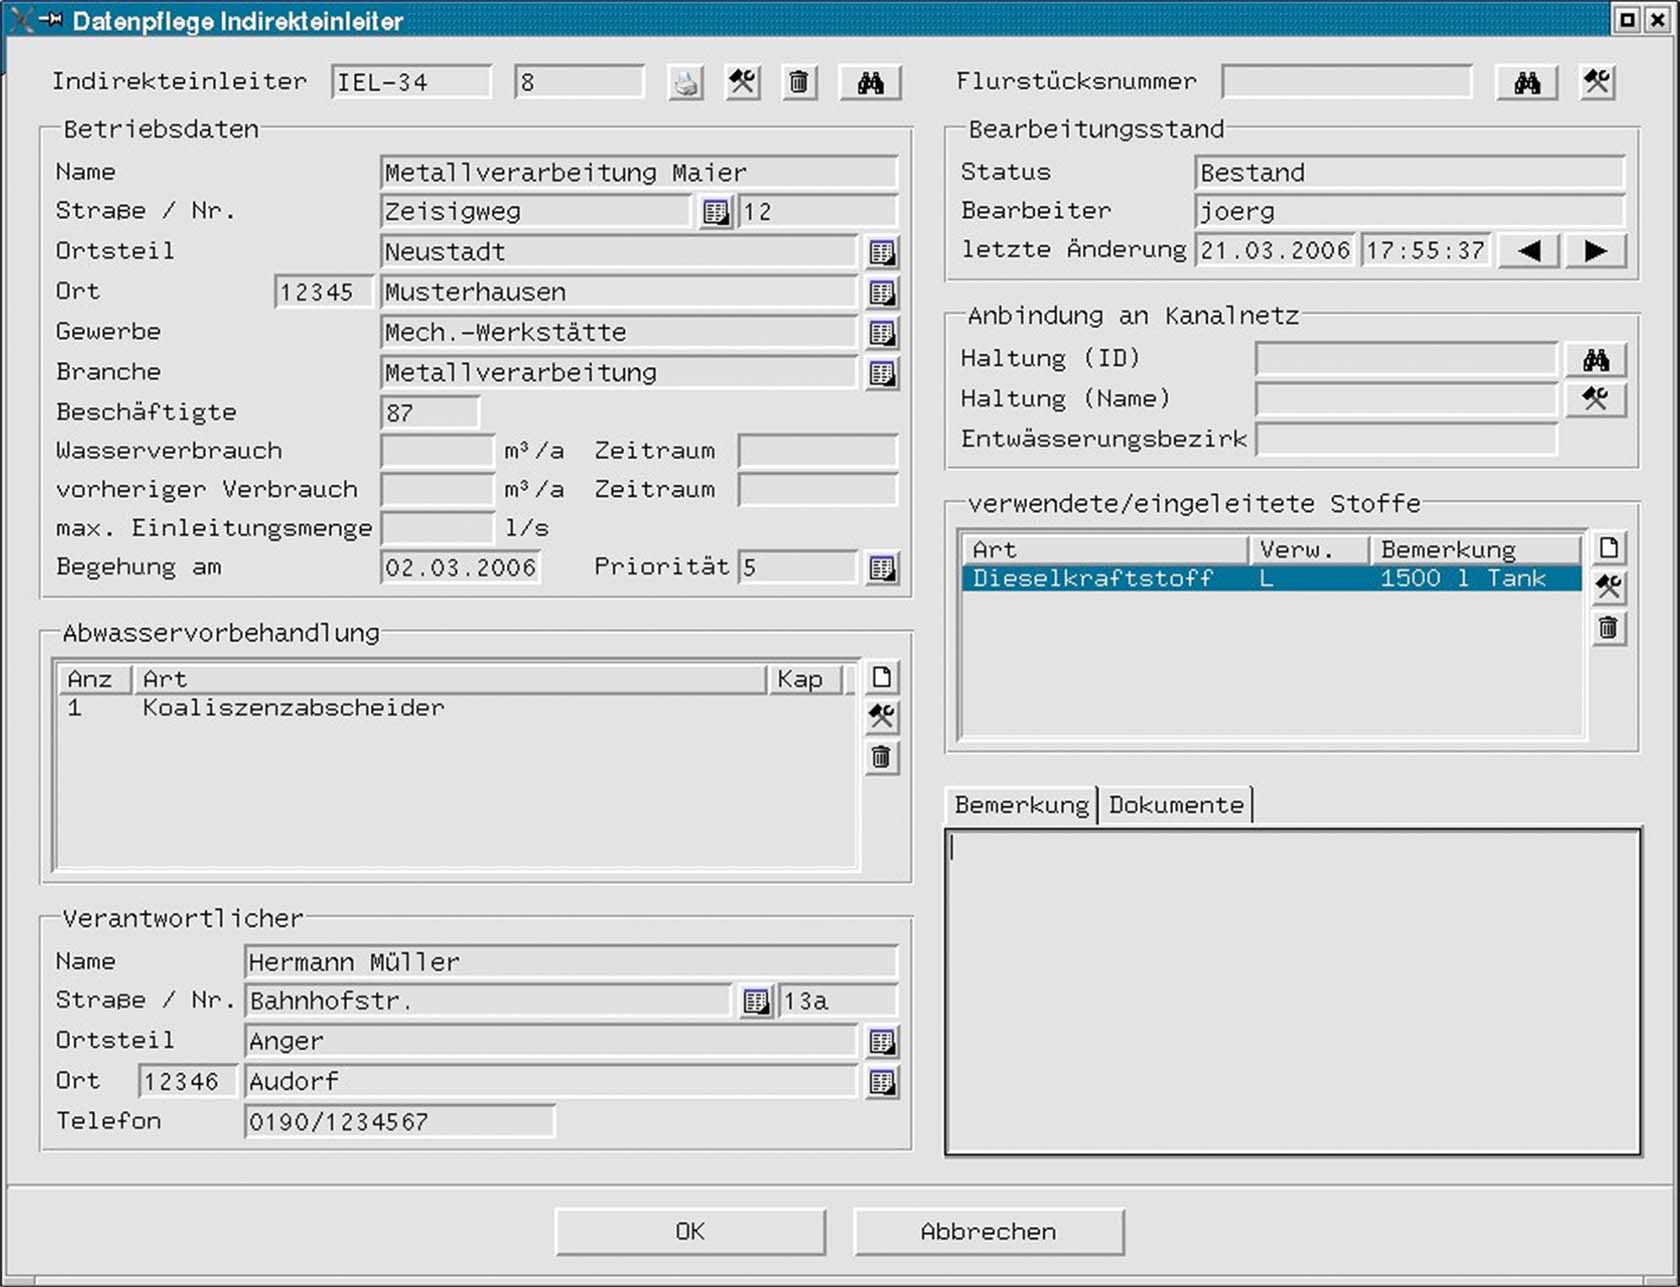Viewport: 1680px width, 1287px height.
Task: Open the Ortsteil list under Verantwortlicher
Action: [x=881, y=1042]
